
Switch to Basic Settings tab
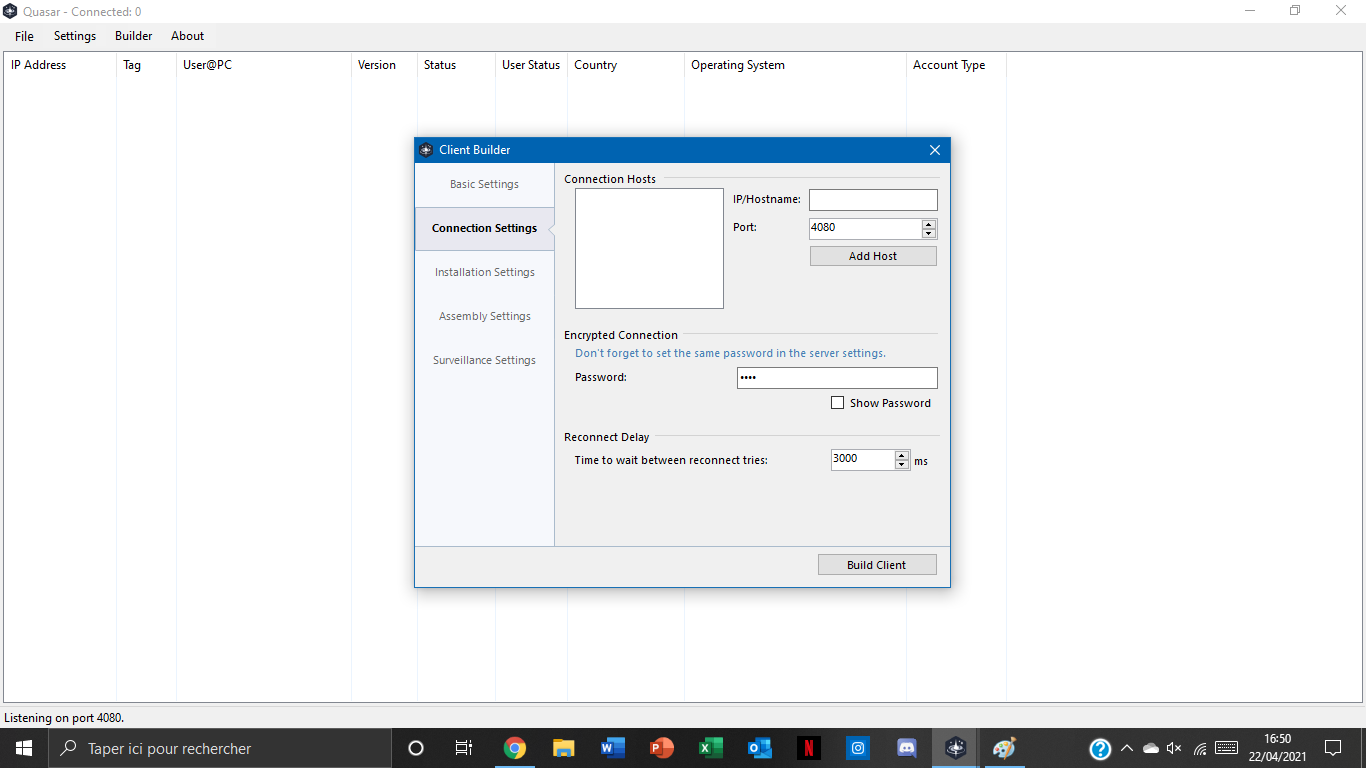pyautogui.click(x=484, y=184)
